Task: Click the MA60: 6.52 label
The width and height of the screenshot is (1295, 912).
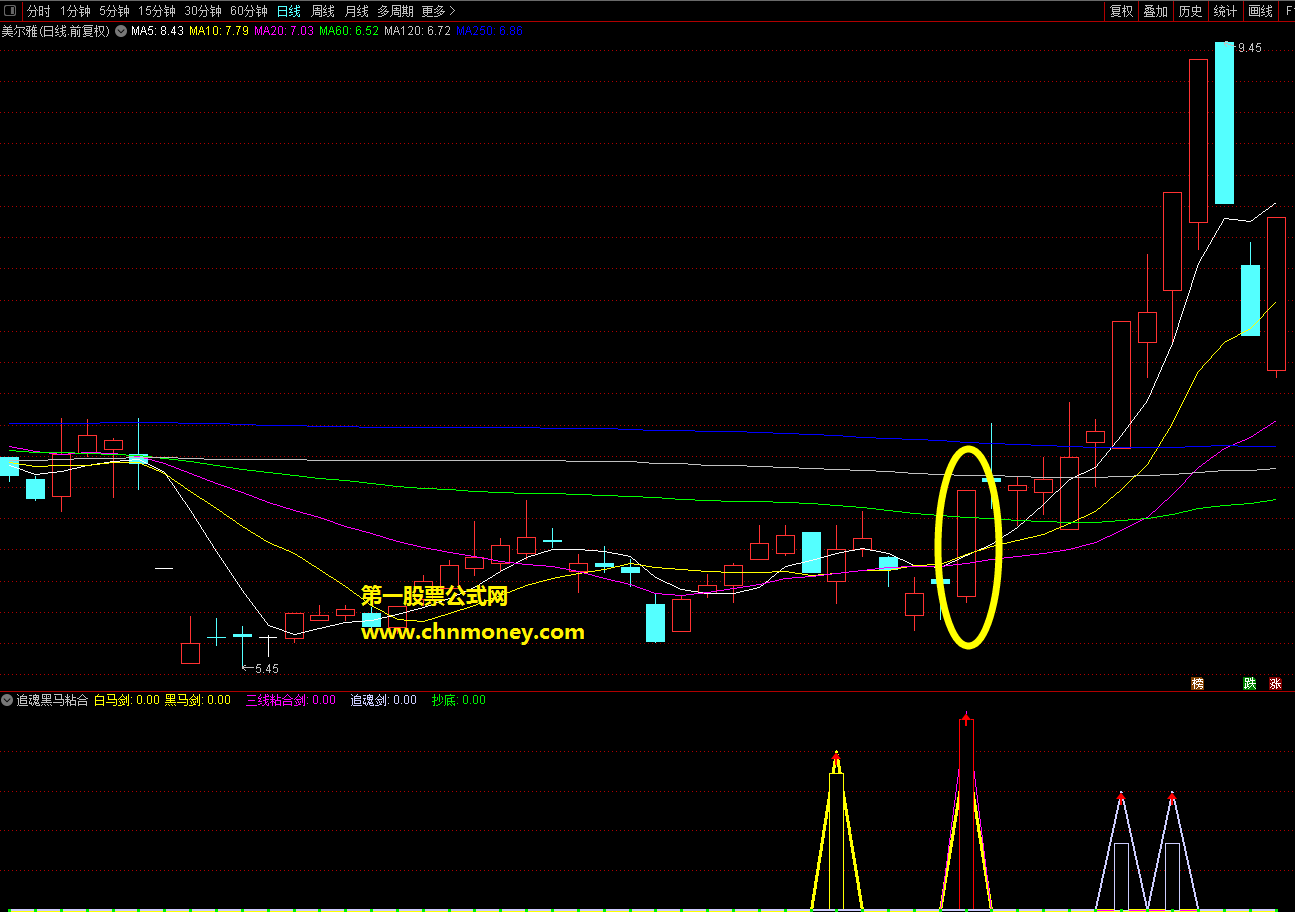Action: (x=349, y=31)
